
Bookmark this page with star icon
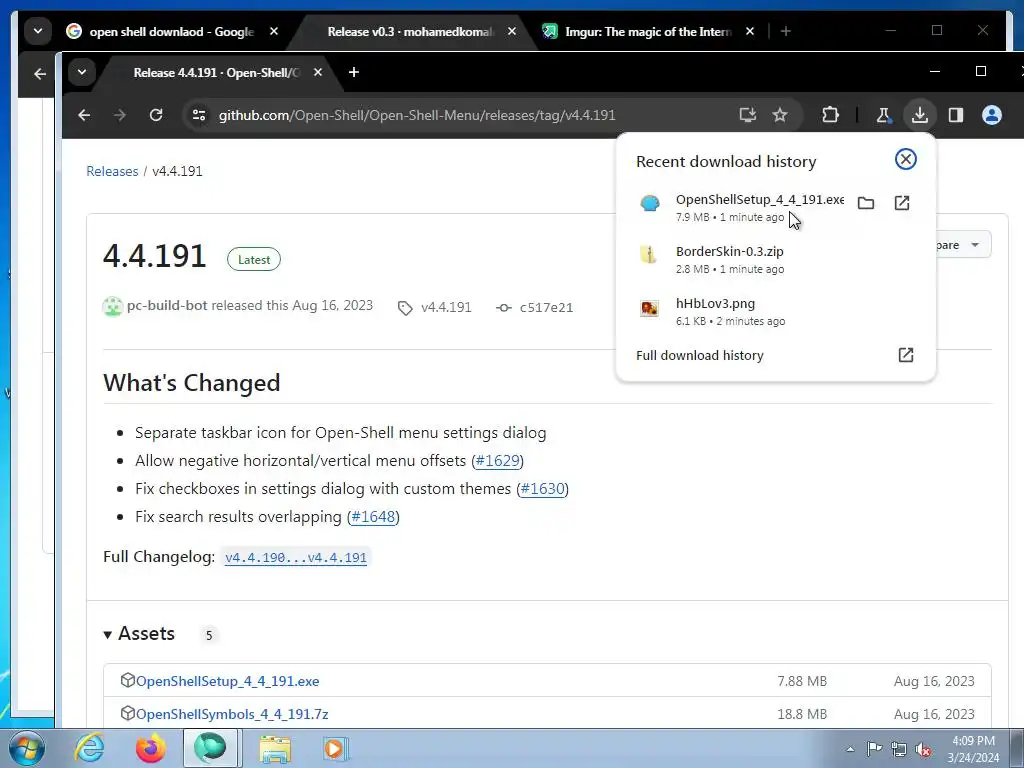point(780,115)
